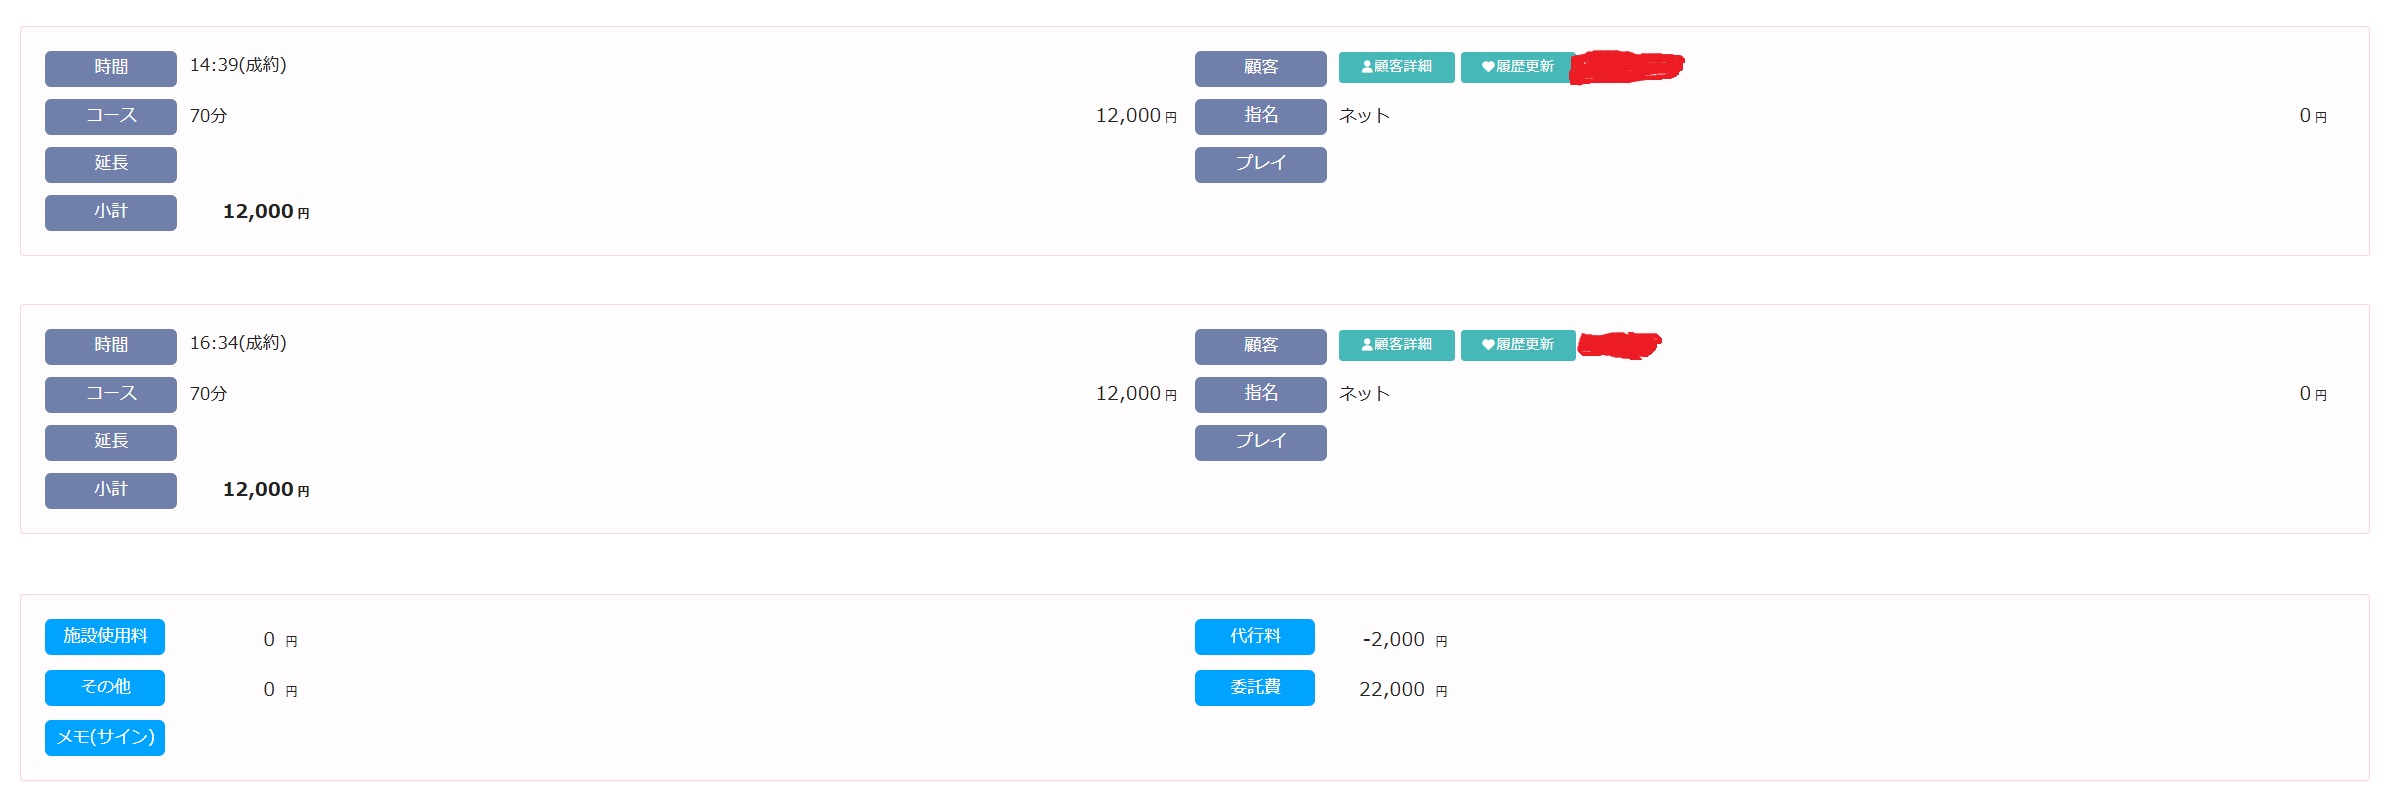Viewport: 2389px width, 805px height.
Task: Click the heart icon in first 履歴更新
Action: pyautogui.click(x=1488, y=67)
